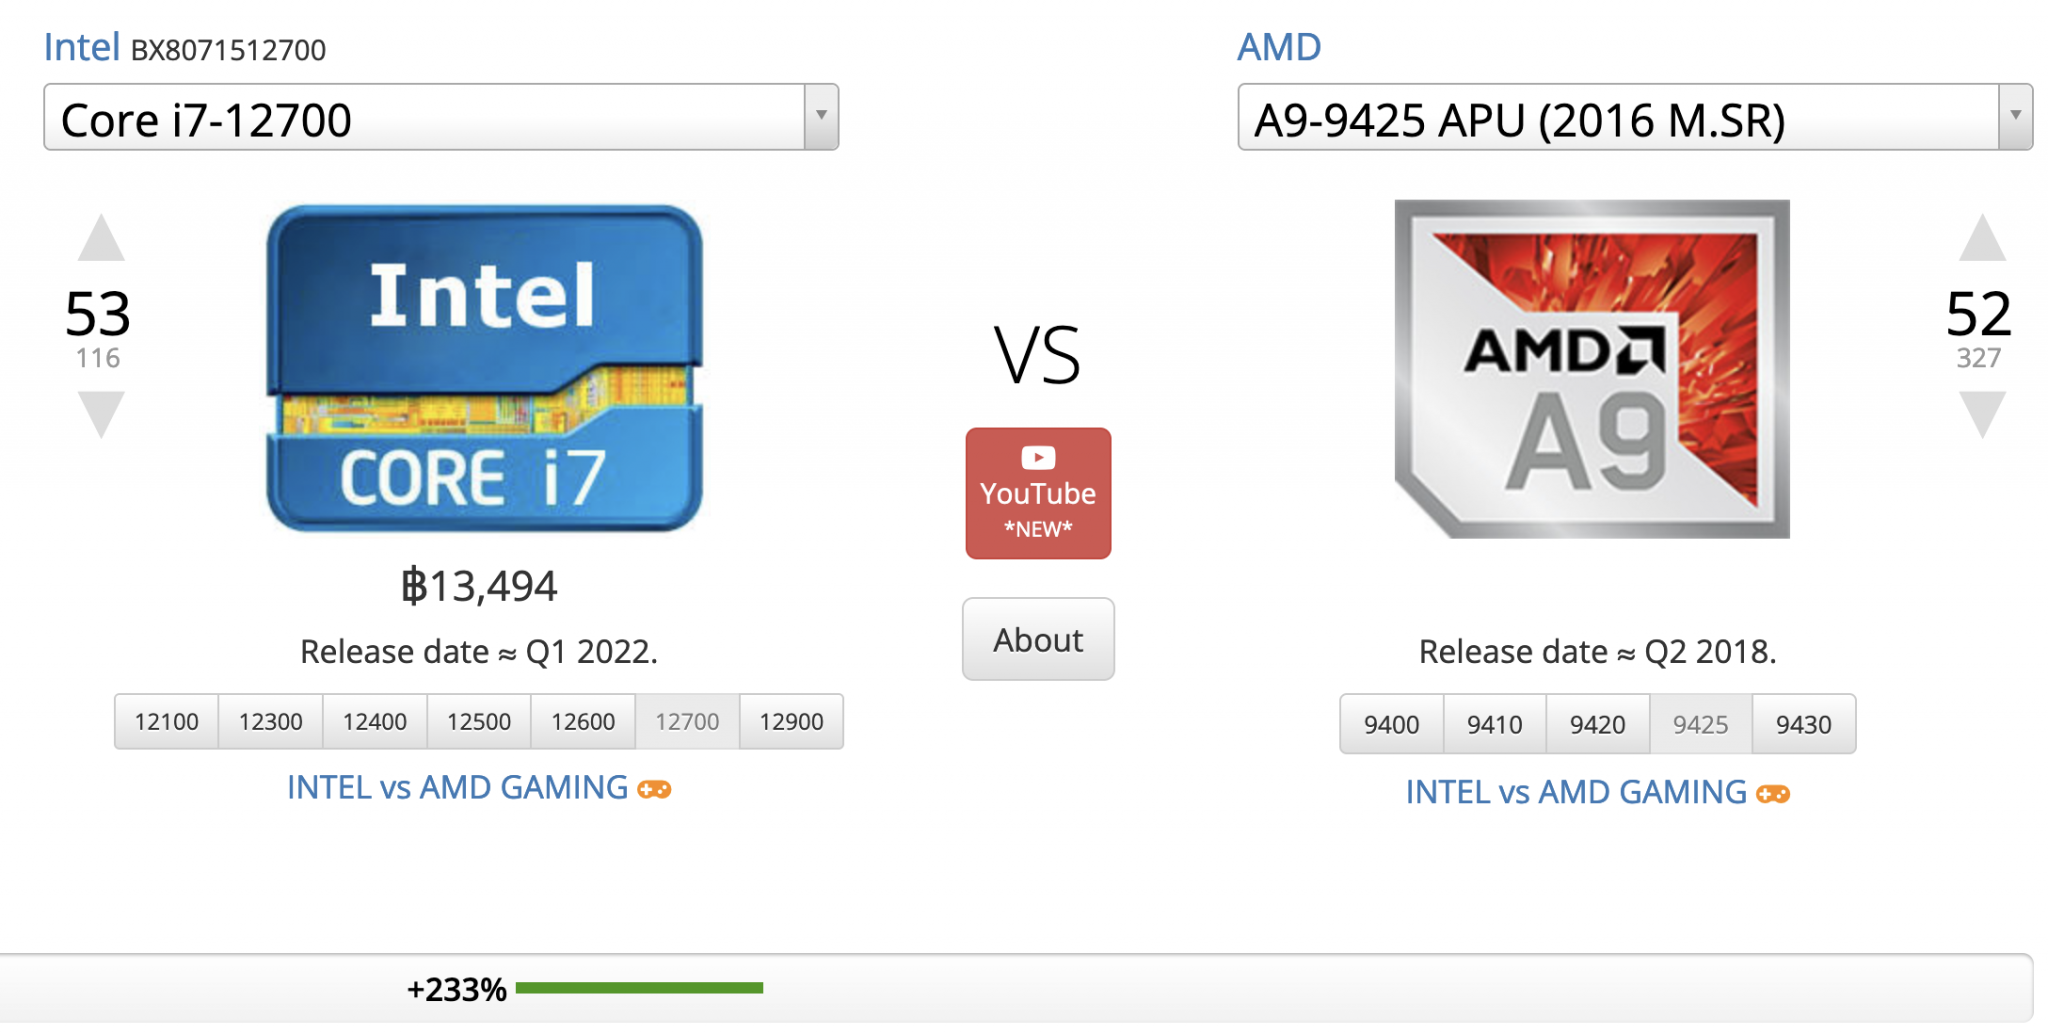Downvote the Intel Core i7-12700
This screenshot has height=1034, width=2048.
point(101,413)
